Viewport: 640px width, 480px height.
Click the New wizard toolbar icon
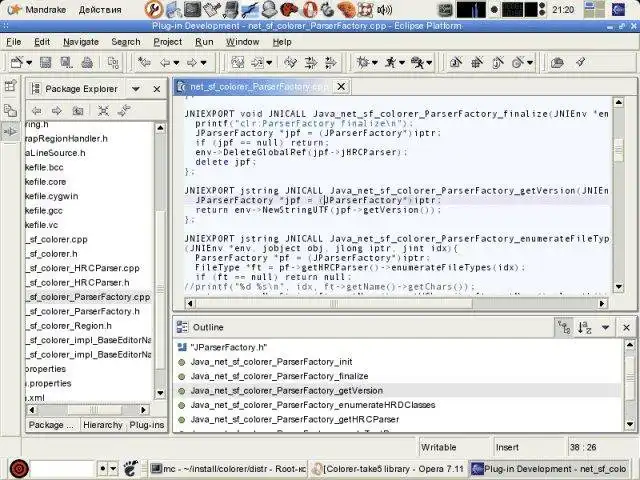tap(17, 62)
